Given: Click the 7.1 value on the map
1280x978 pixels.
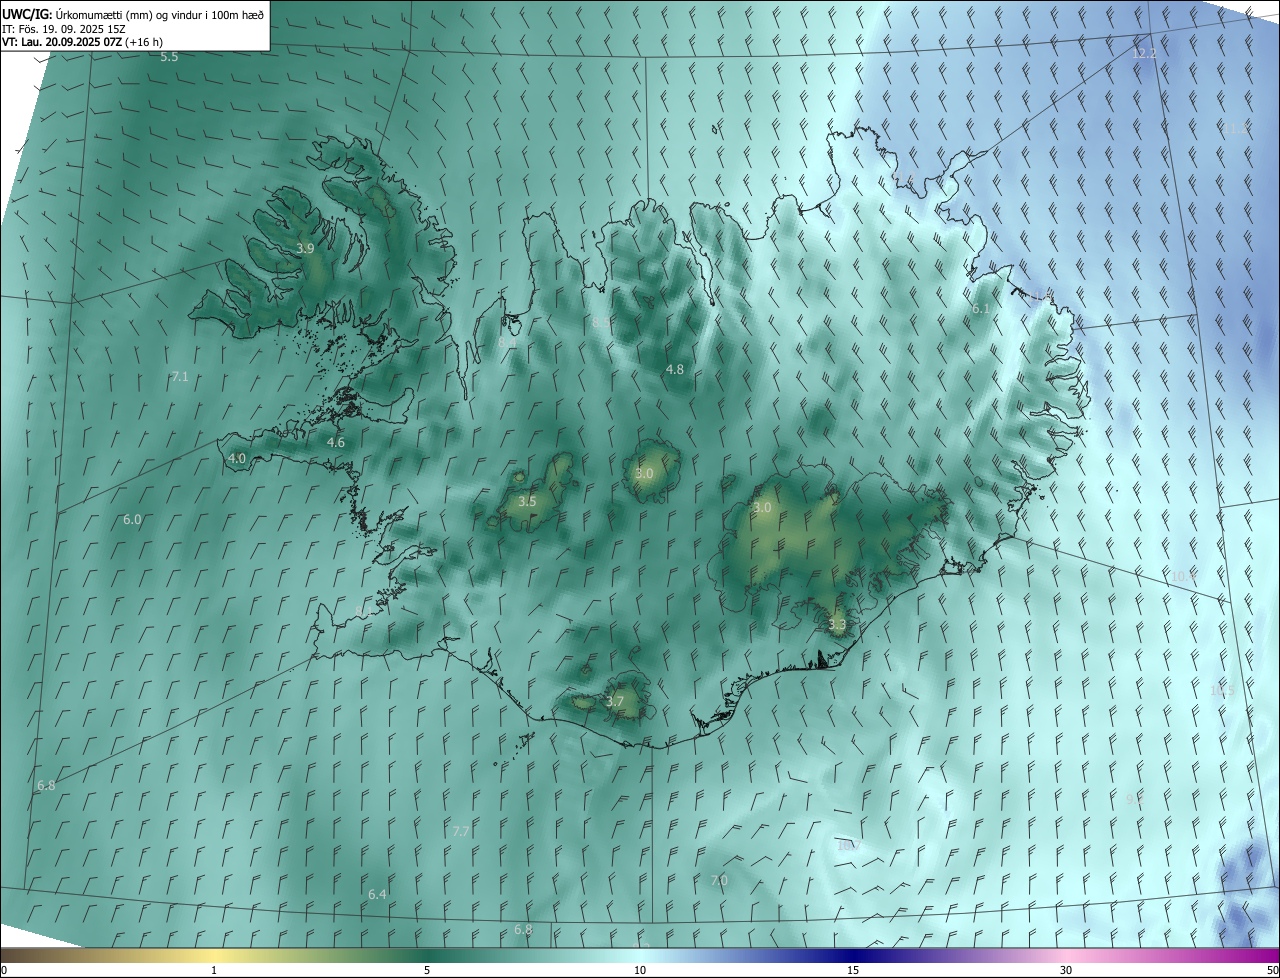Looking at the screenshot, I should tap(180, 377).
